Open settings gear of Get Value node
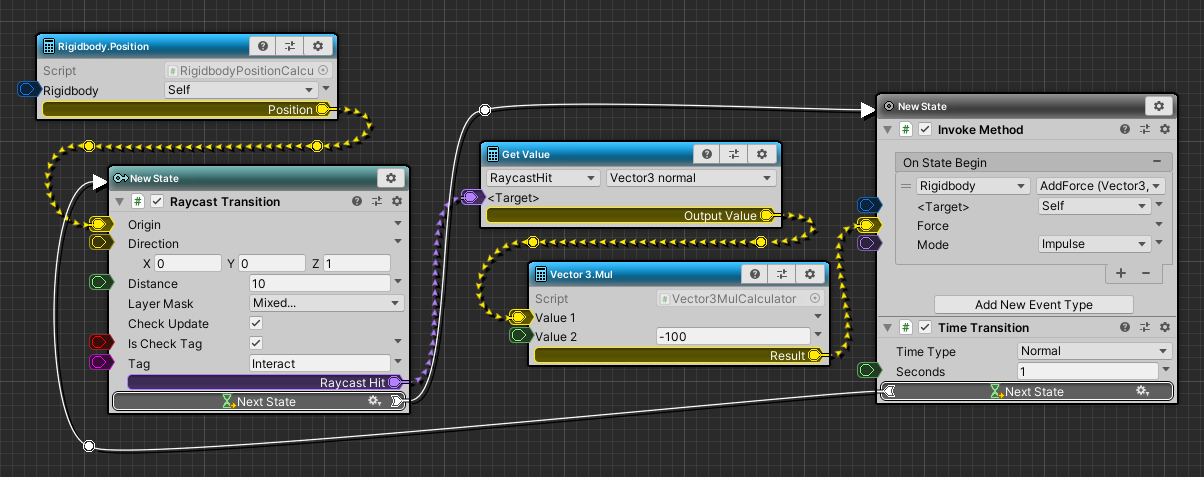This screenshot has height=477, width=1204. (762, 154)
